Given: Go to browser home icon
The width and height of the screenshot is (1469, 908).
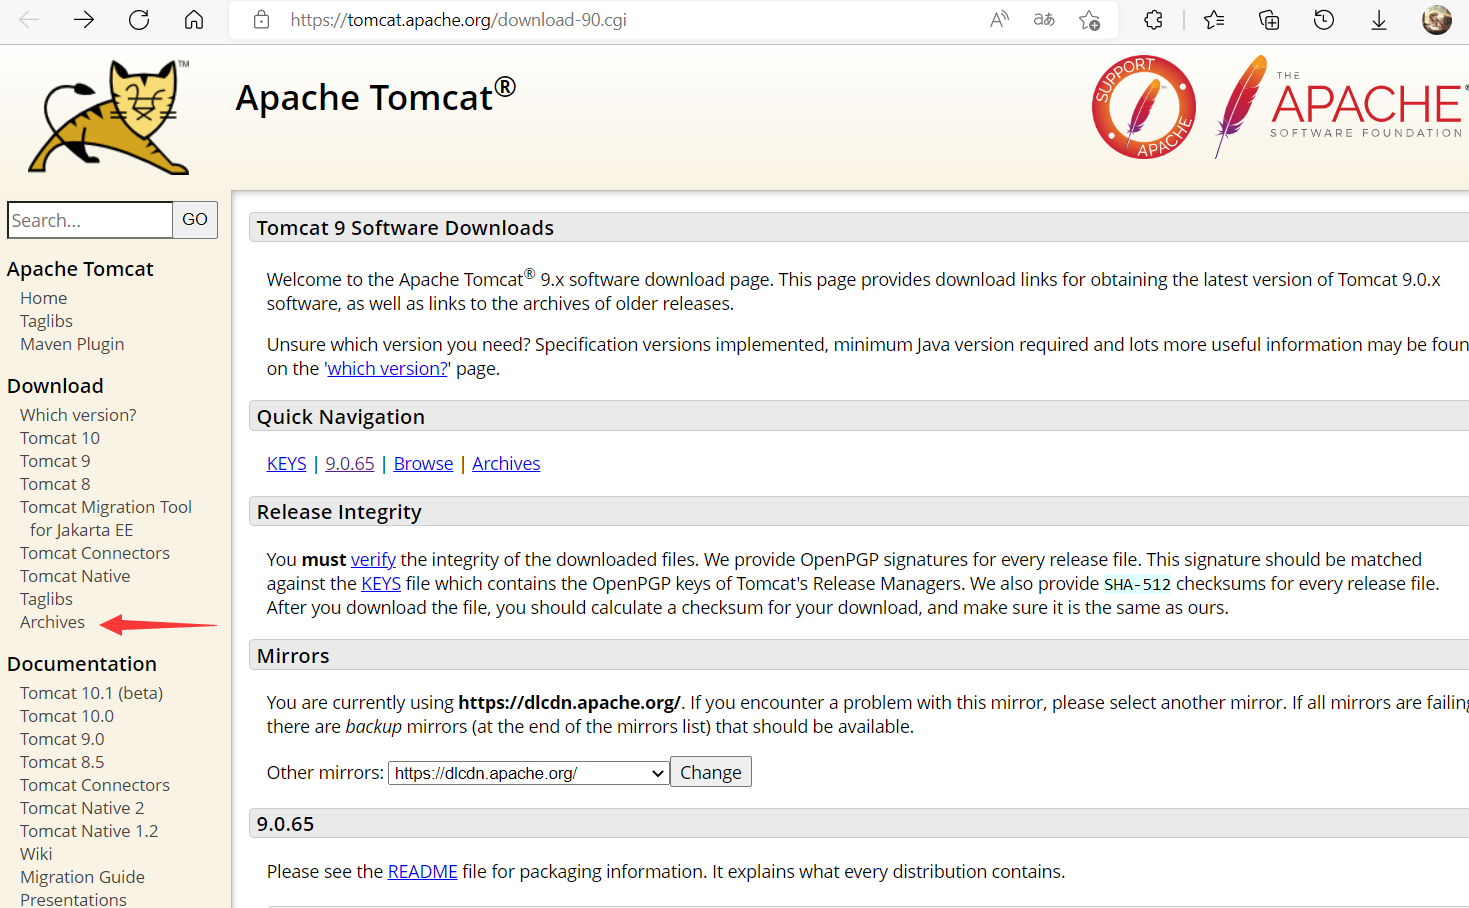Looking at the screenshot, I should (194, 19).
